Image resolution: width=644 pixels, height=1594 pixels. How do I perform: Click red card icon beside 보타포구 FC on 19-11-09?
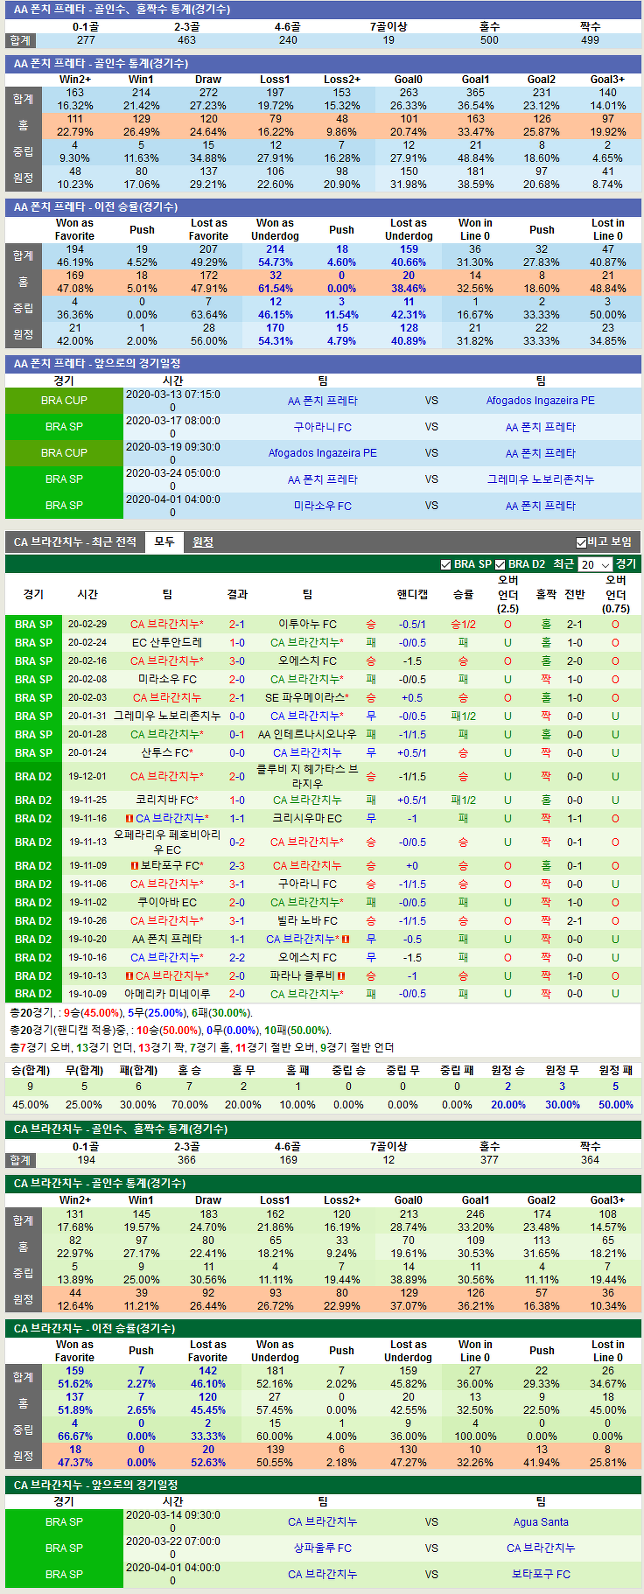[134, 866]
